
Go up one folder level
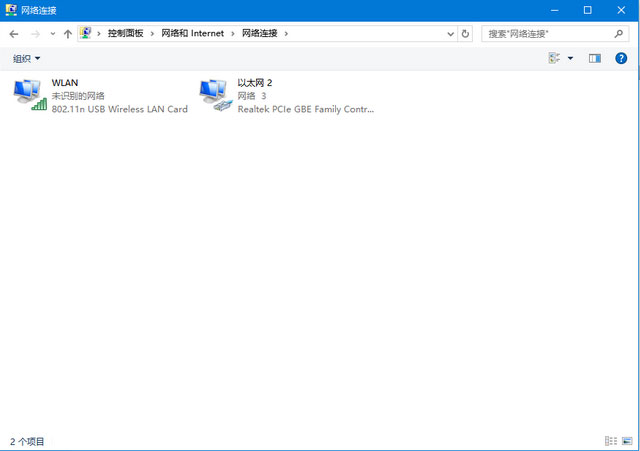coord(68,34)
